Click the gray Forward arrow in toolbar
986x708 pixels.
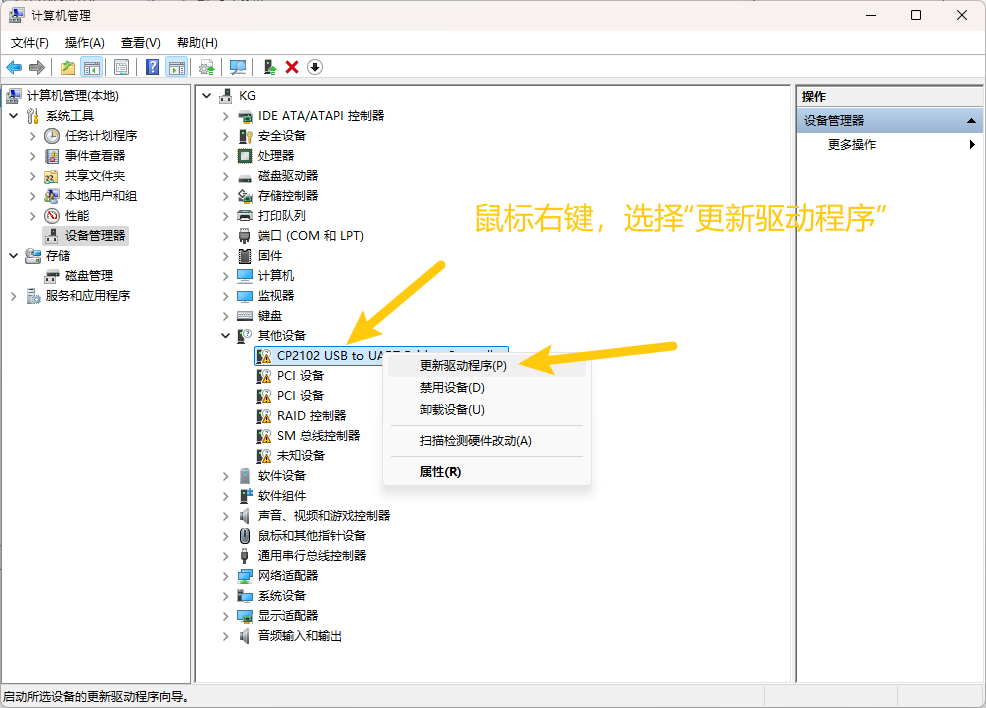click(37, 67)
